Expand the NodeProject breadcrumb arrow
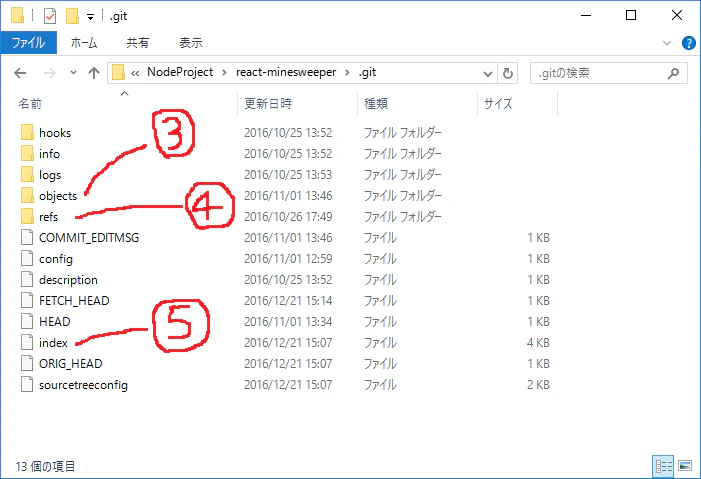Screen dimensions: 701x479 click(224, 72)
